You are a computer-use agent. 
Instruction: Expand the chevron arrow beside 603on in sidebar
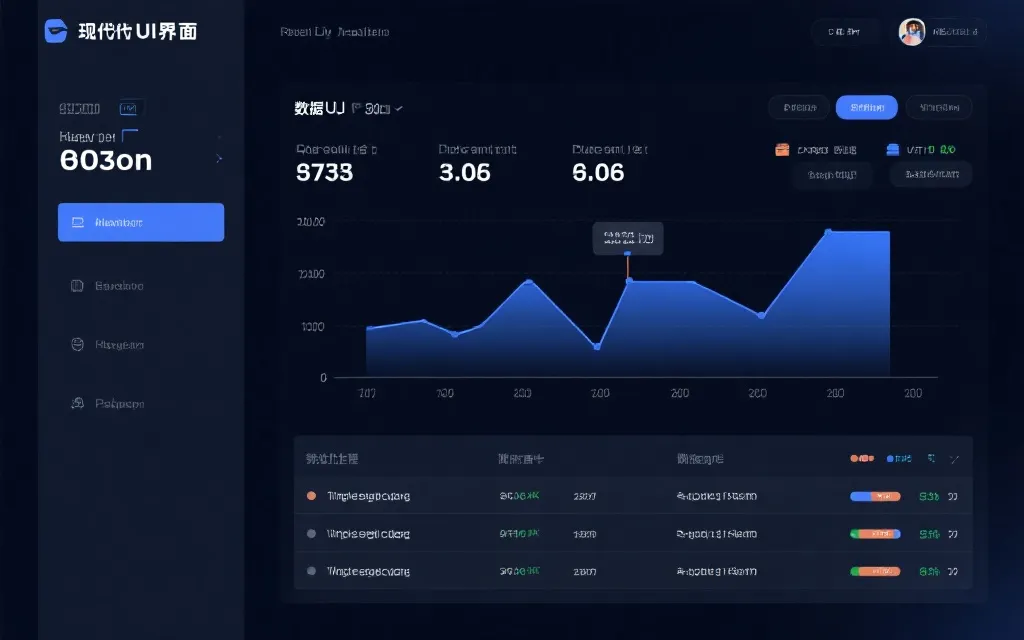[x=219, y=158]
